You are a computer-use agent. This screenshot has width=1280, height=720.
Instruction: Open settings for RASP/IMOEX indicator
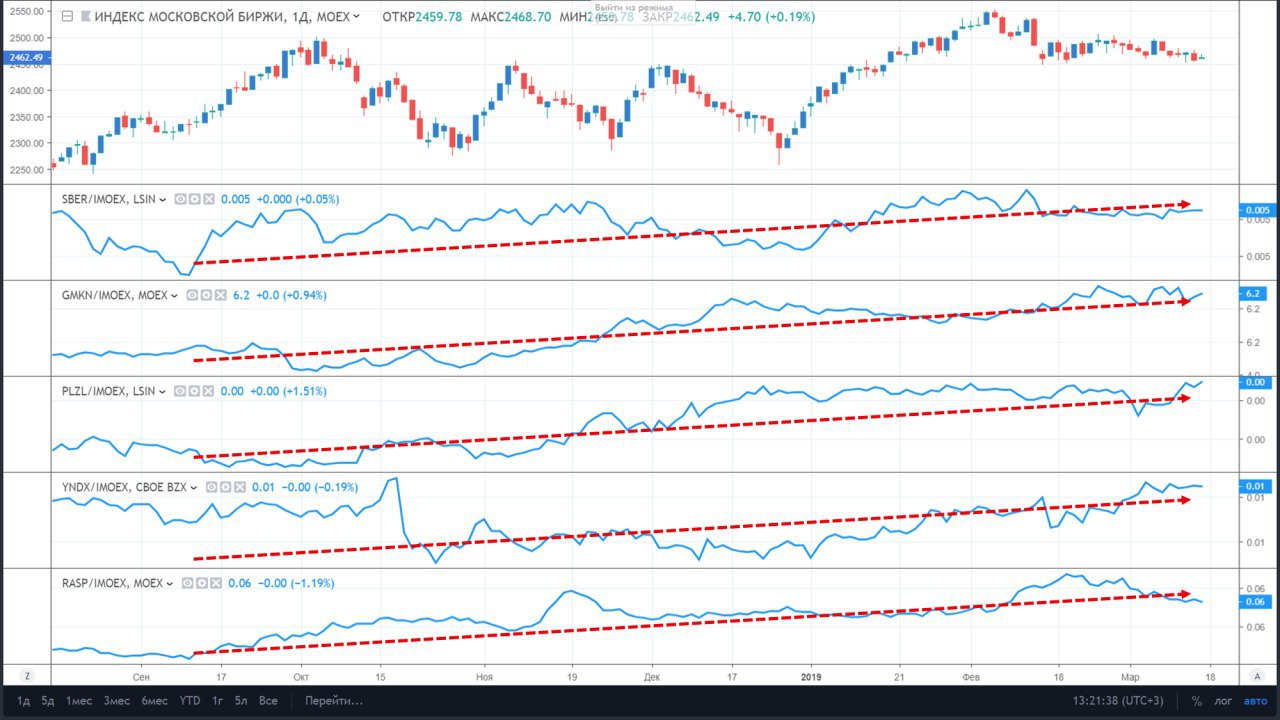pos(201,583)
